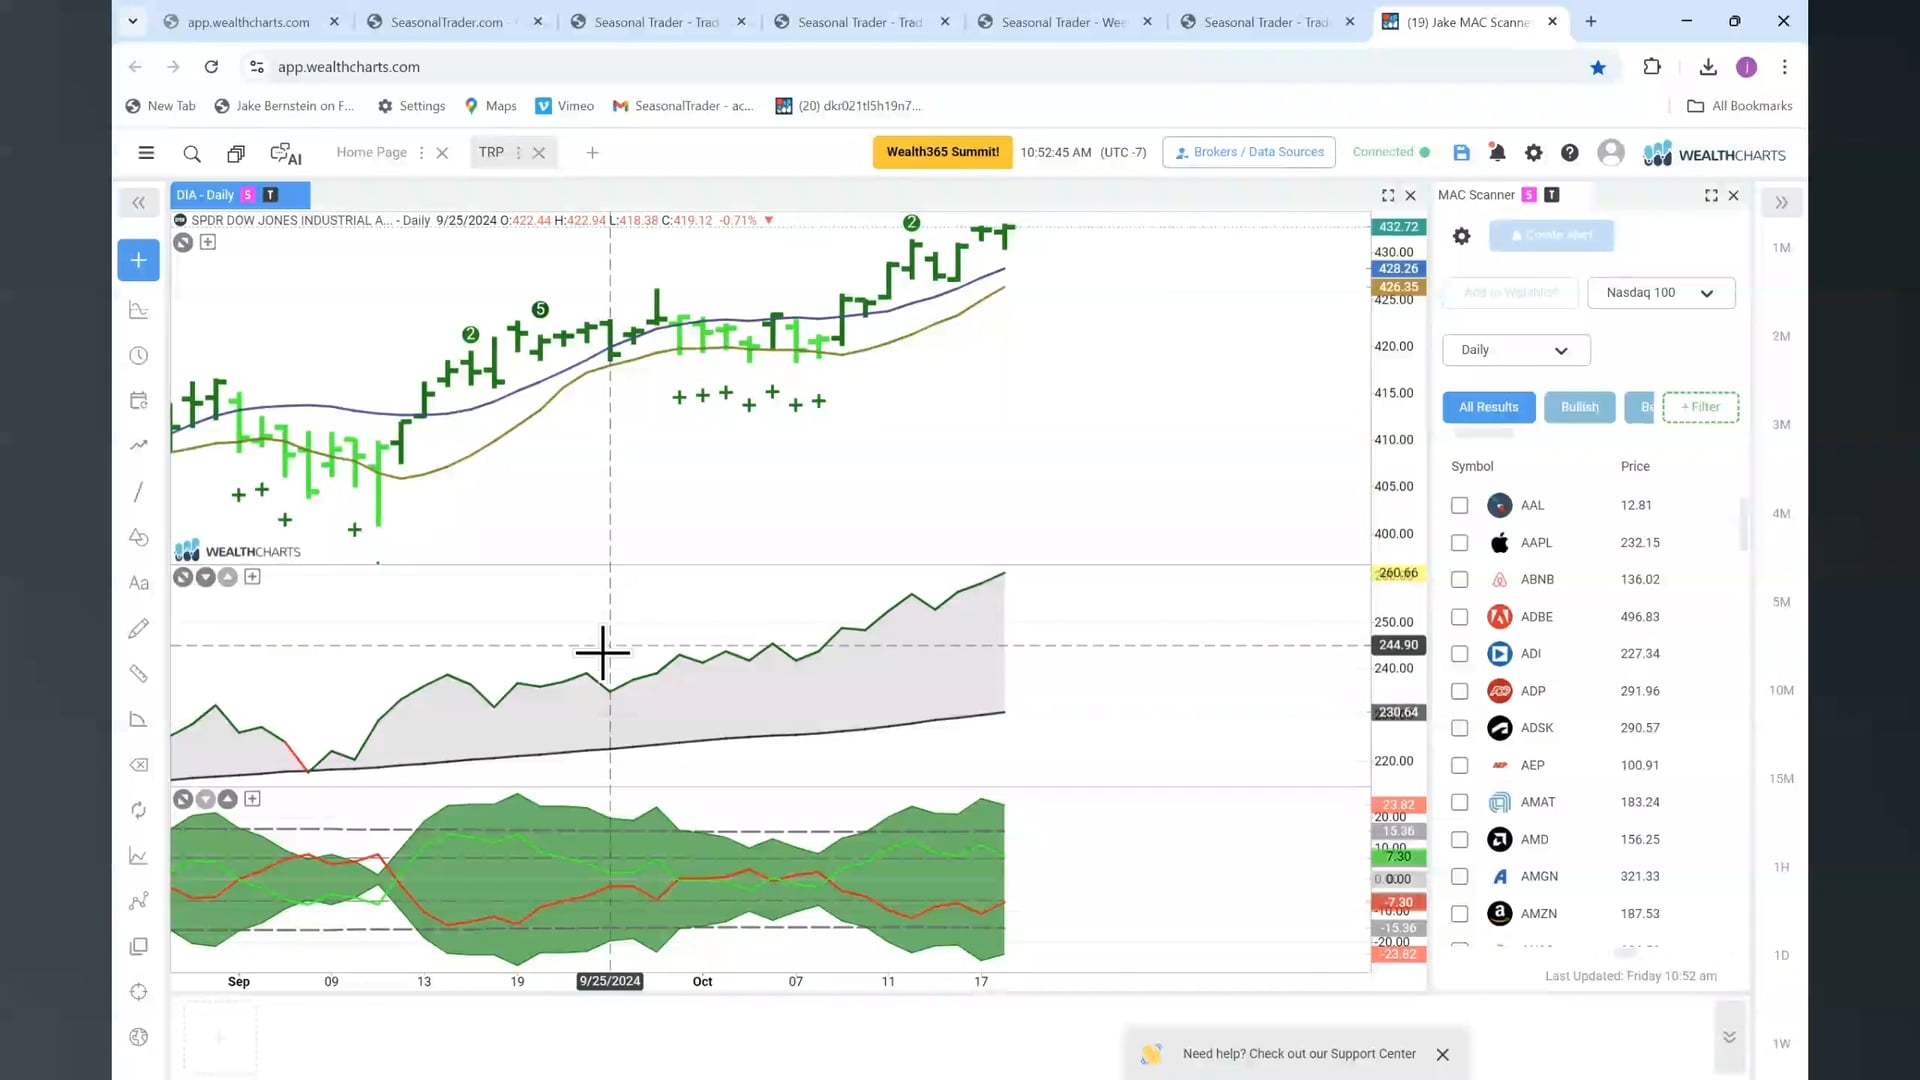The height and width of the screenshot is (1080, 1920).
Task: Check the AAPL symbol checkbox
Action: pyautogui.click(x=1460, y=543)
